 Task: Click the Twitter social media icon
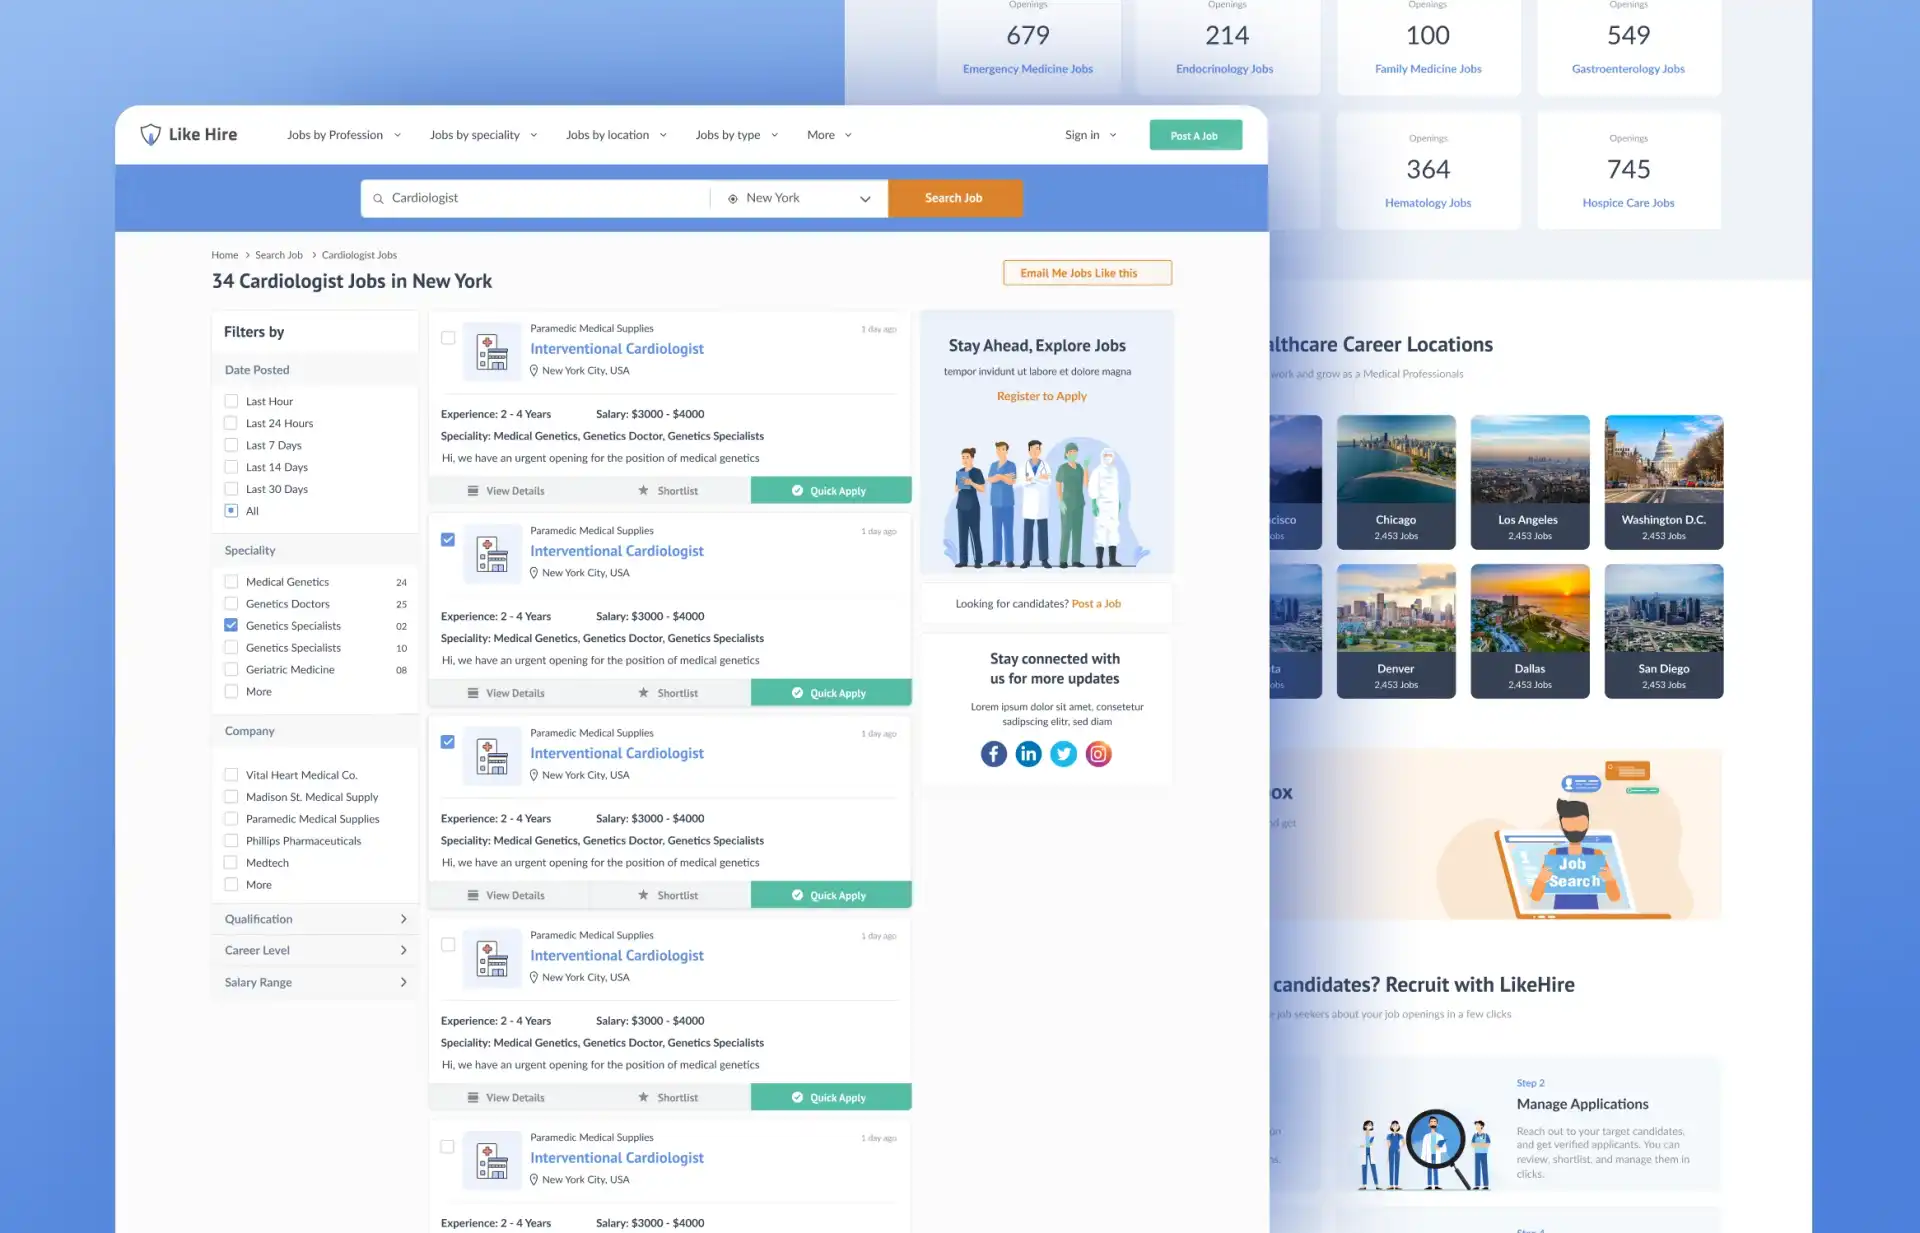(x=1064, y=753)
